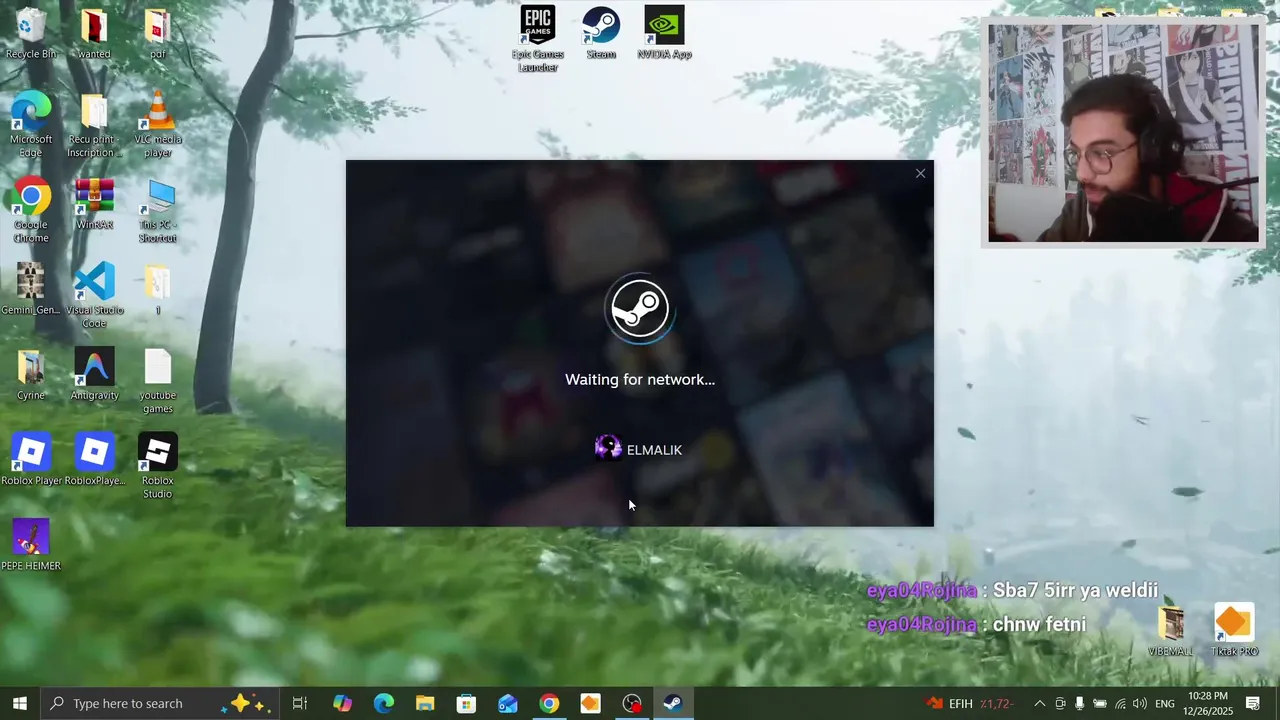Viewport: 1280px width, 720px height.
Task: Select the Gemini_Gen image file icon
Action: click(31, 289)
